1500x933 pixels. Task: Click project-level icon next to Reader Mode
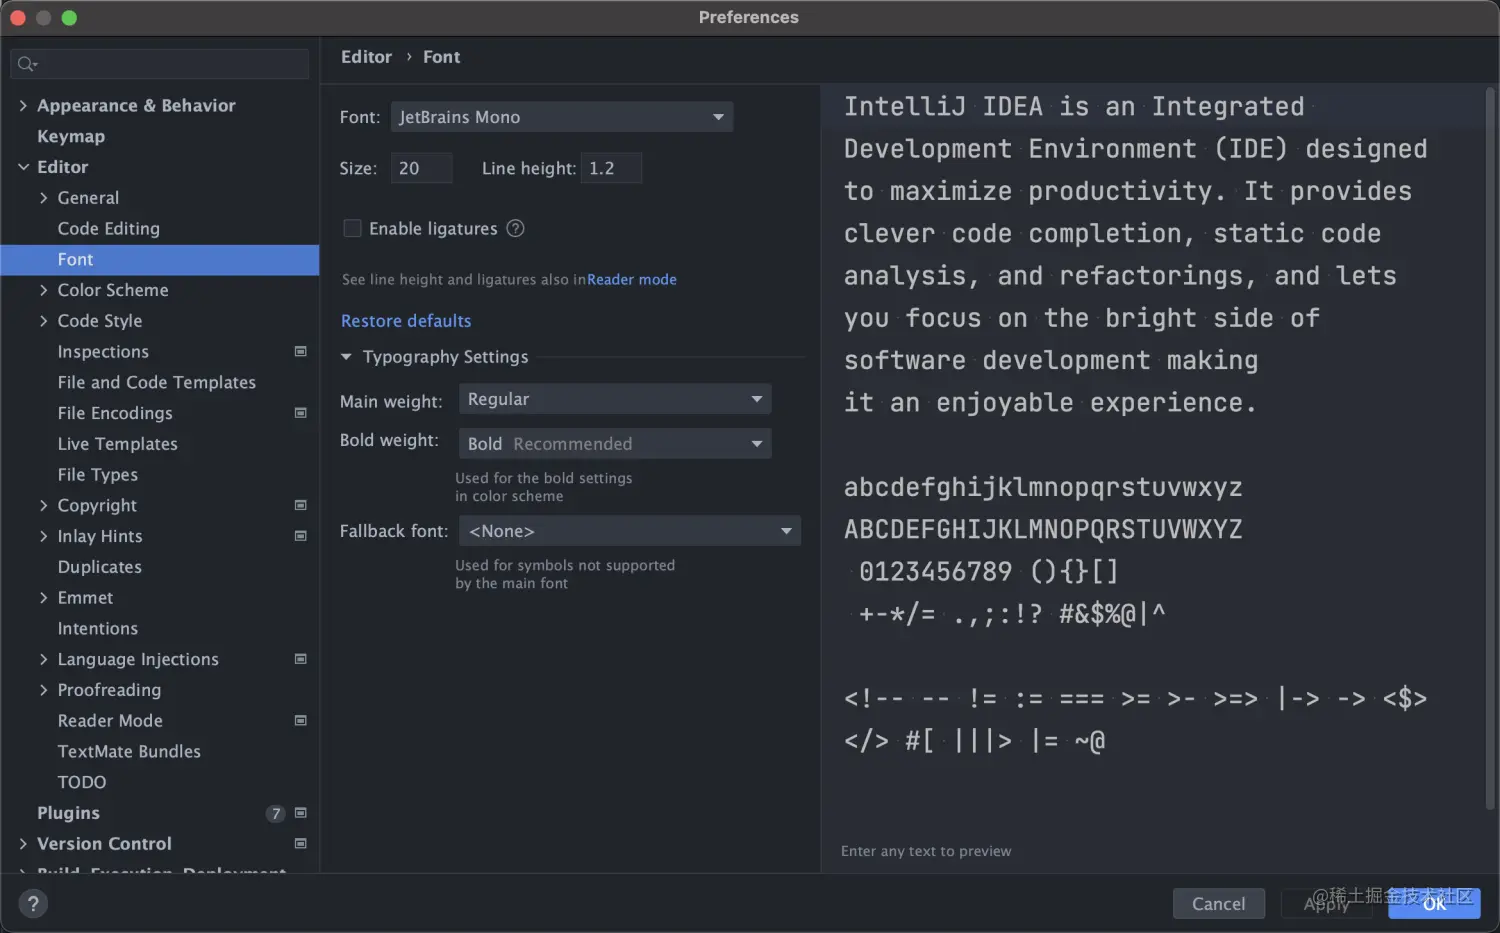[x=300, y=720]
